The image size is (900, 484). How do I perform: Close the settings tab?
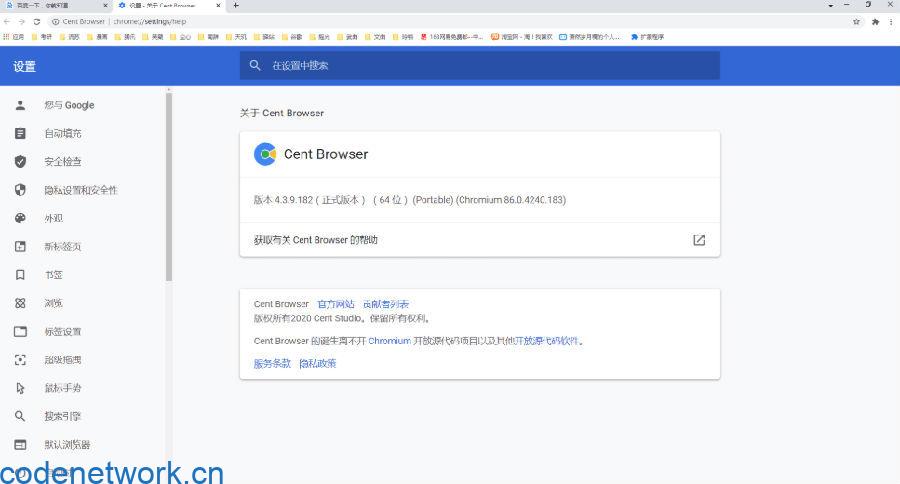(x=218, y=5)
